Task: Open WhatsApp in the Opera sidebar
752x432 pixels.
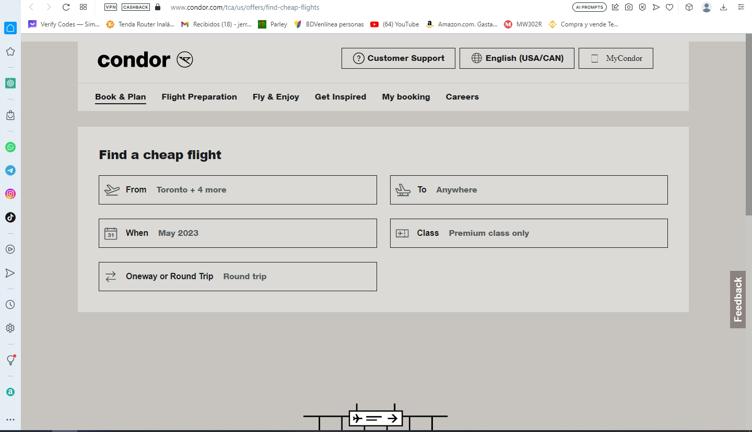Action: click(10, 147)
